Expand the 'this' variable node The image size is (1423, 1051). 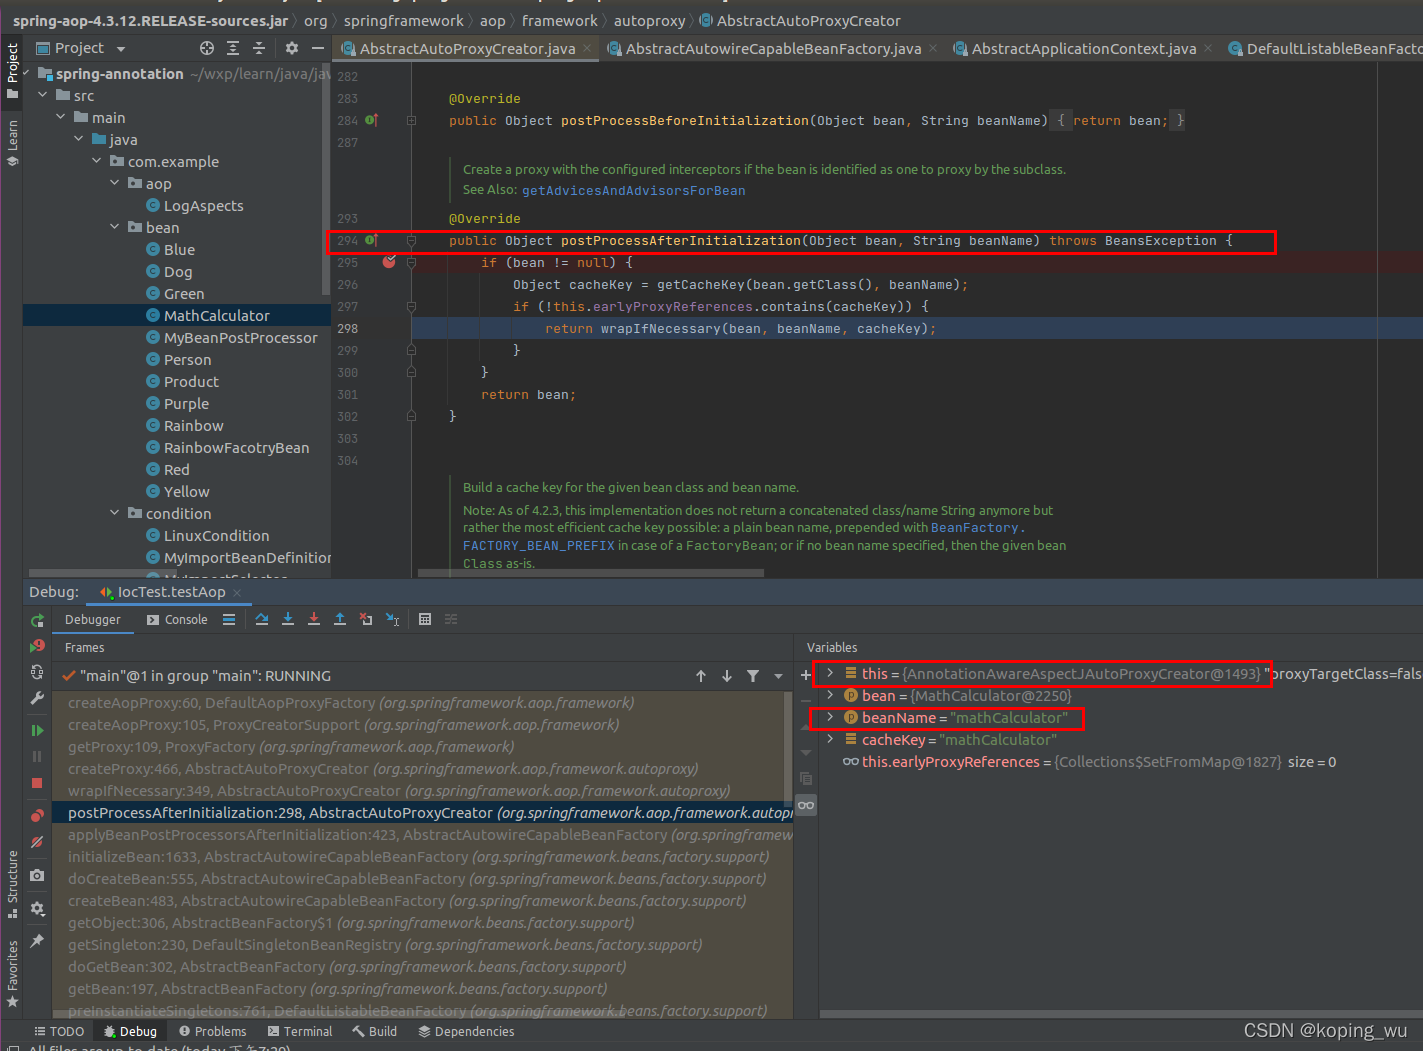click(x=830, y=673)
